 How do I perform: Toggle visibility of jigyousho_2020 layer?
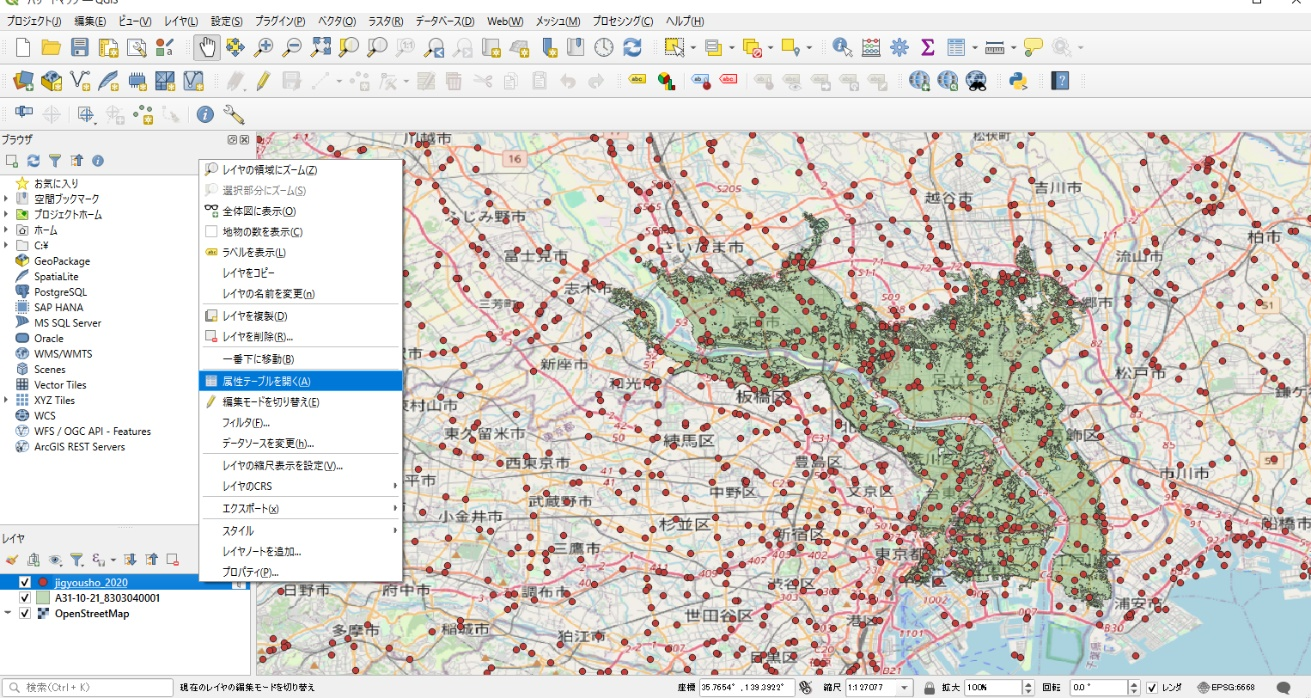tap(25, 582)
